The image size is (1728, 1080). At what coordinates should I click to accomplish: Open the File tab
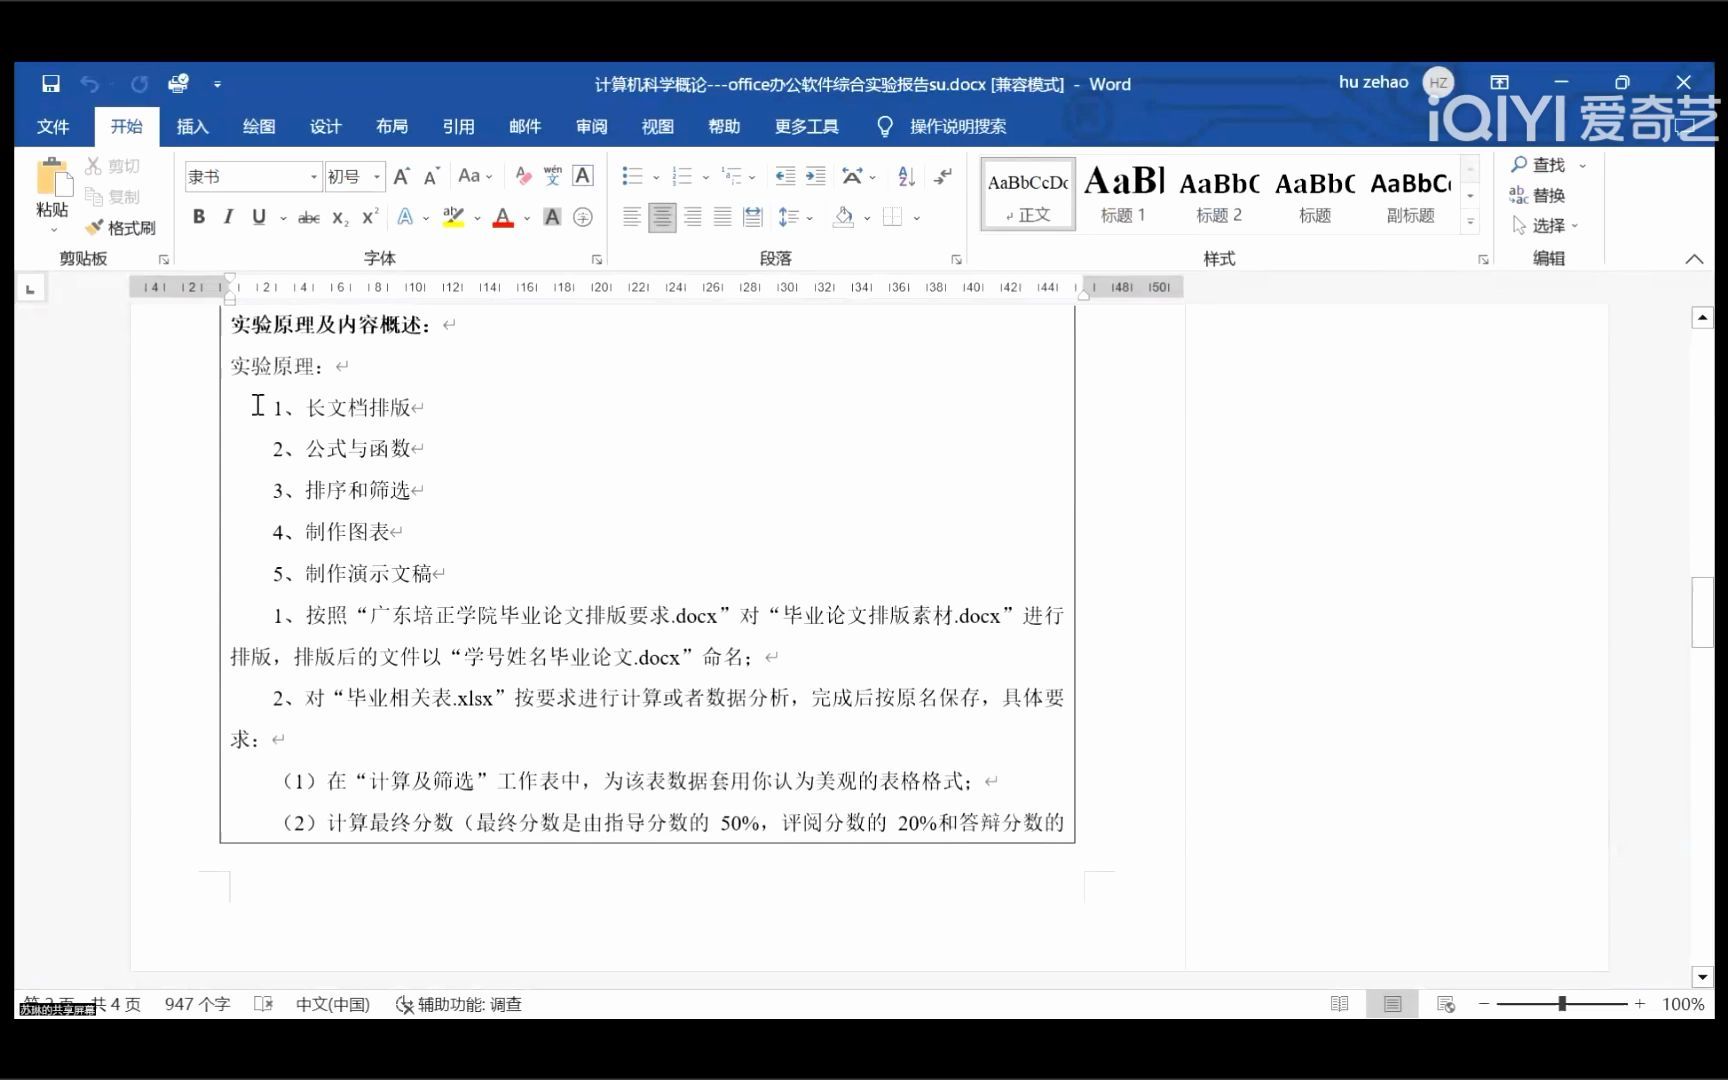53,127
